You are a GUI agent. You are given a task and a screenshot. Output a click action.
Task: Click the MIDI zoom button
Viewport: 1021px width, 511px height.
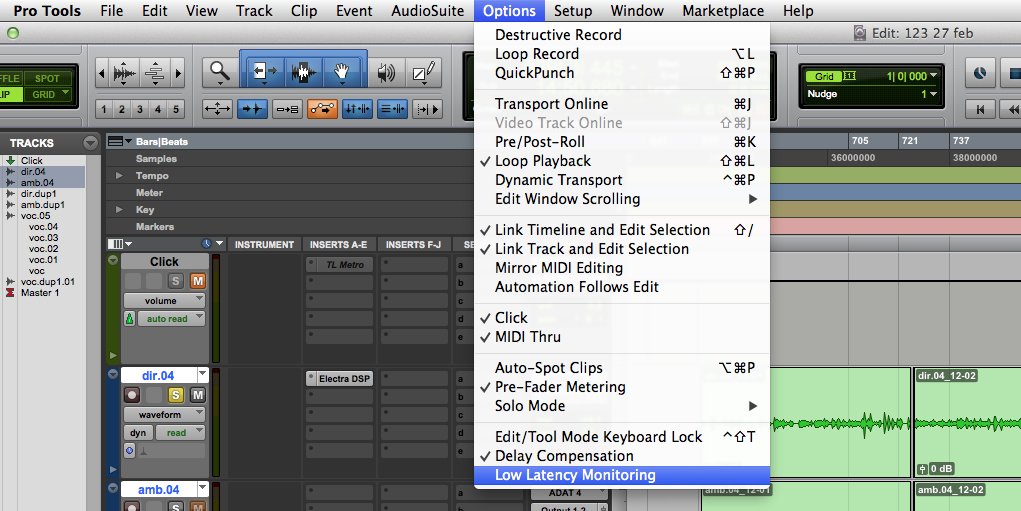point(154,73)
